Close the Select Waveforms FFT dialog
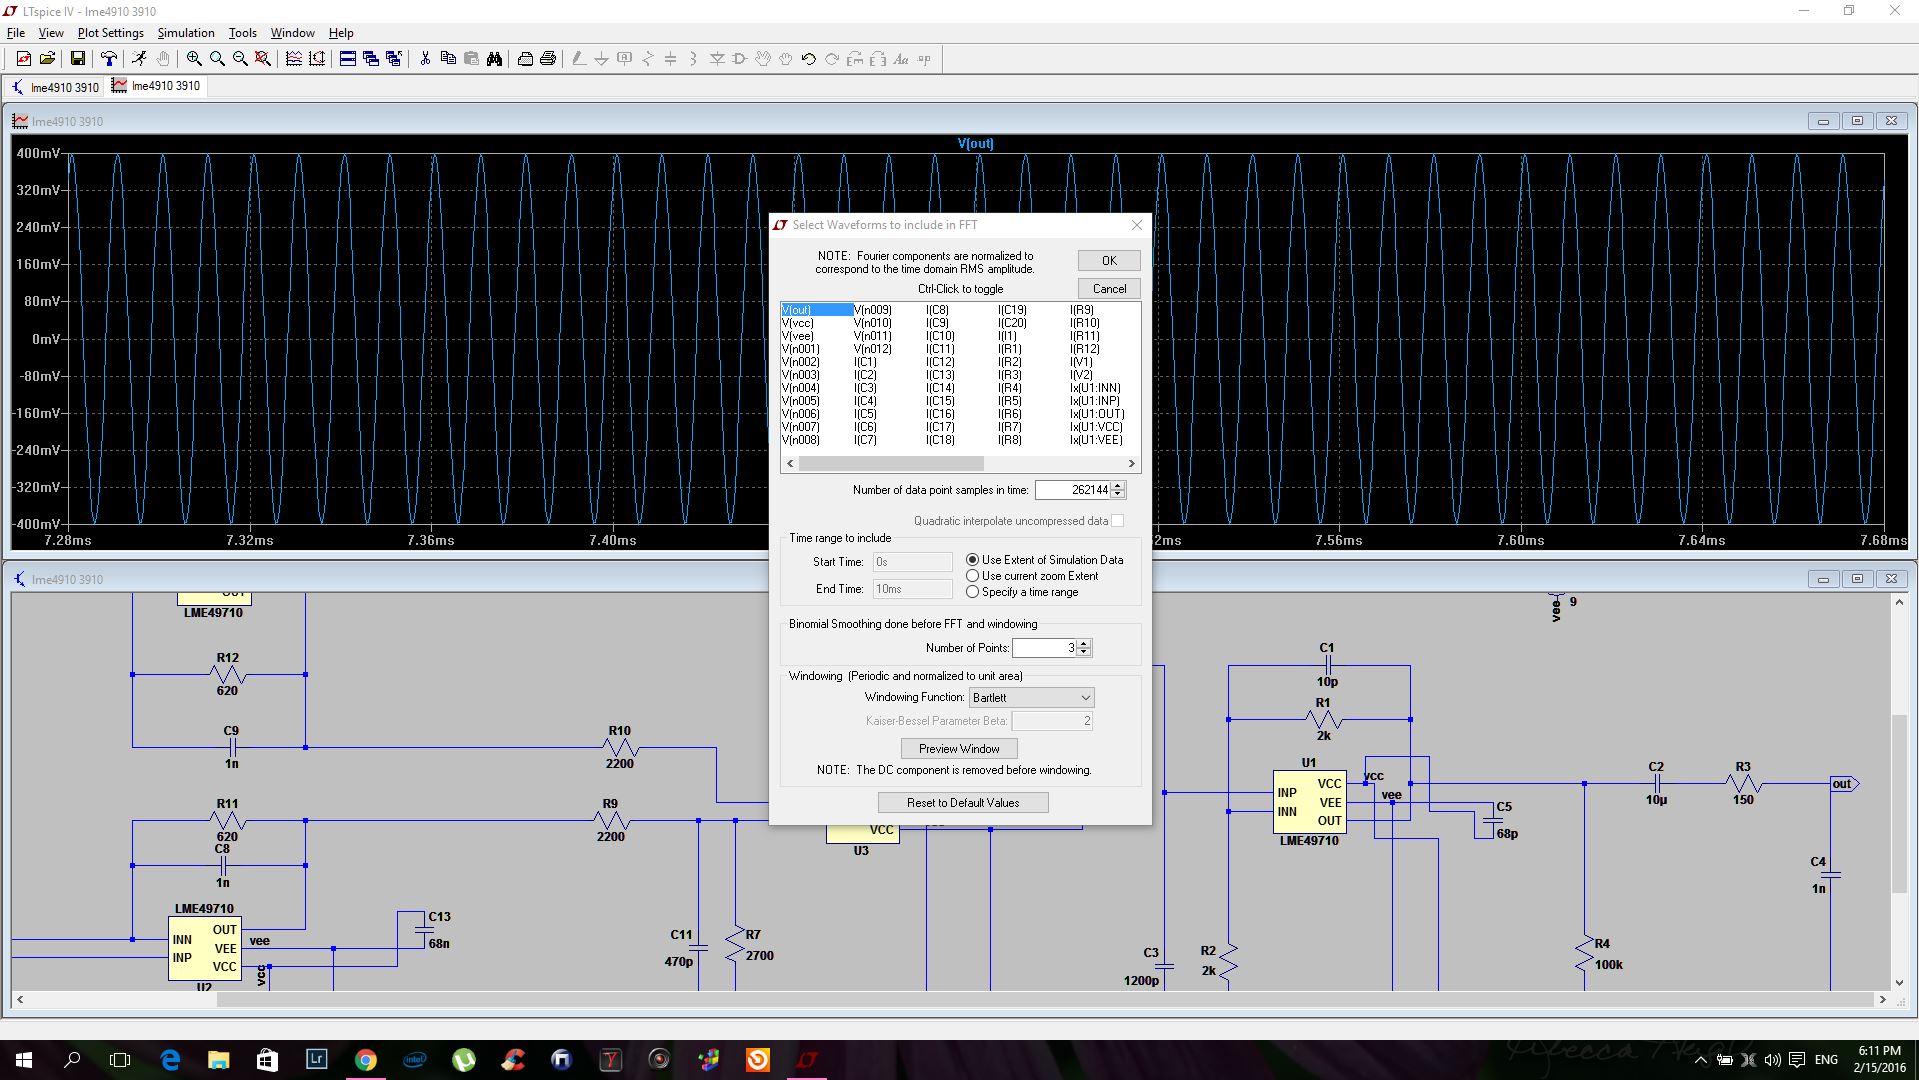The width and height of the screenshot is (1919, 1080). tap(1136, 225)
